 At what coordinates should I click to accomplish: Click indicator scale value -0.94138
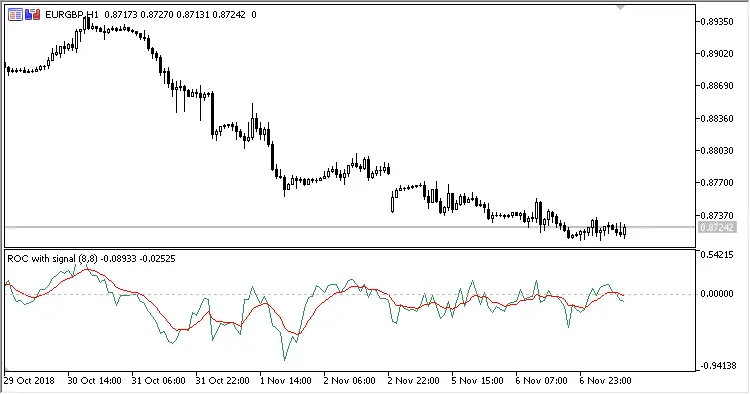click(x=717, y=366)
